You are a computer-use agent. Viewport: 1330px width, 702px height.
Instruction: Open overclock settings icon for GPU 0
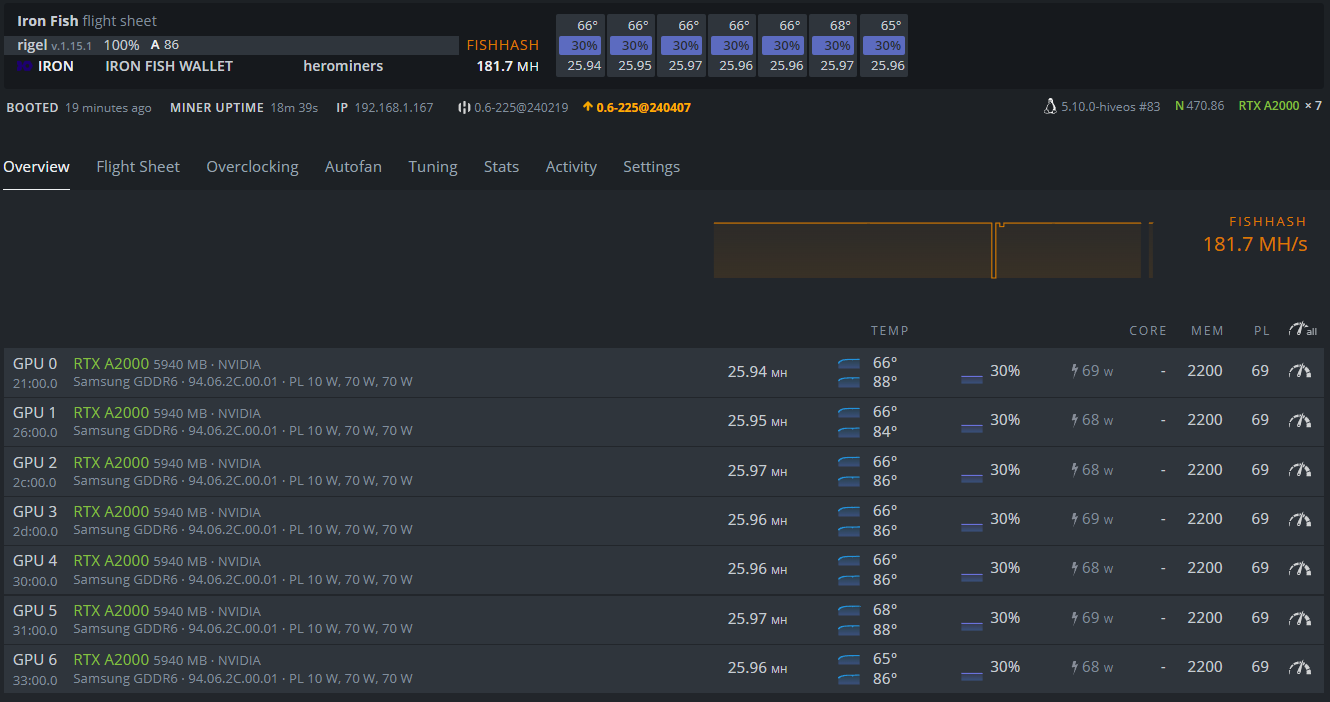pos(1300,371)
